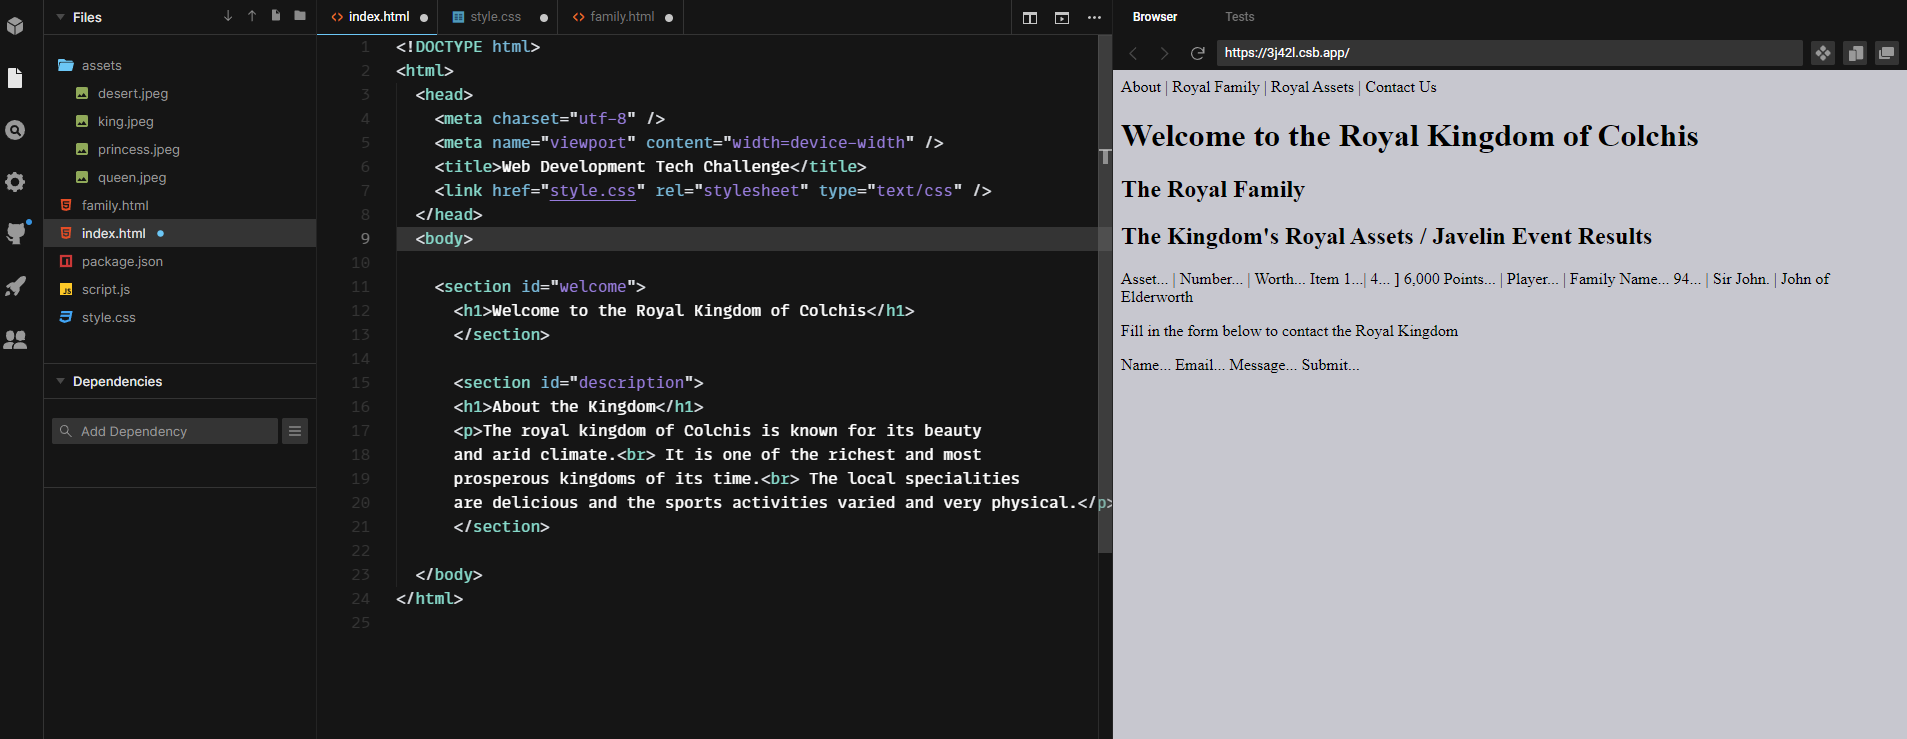The height and width of the screenshot is (739, 1907).
Task: Click 'Fill in the form below' text in preview
Action: [1289, 331]
